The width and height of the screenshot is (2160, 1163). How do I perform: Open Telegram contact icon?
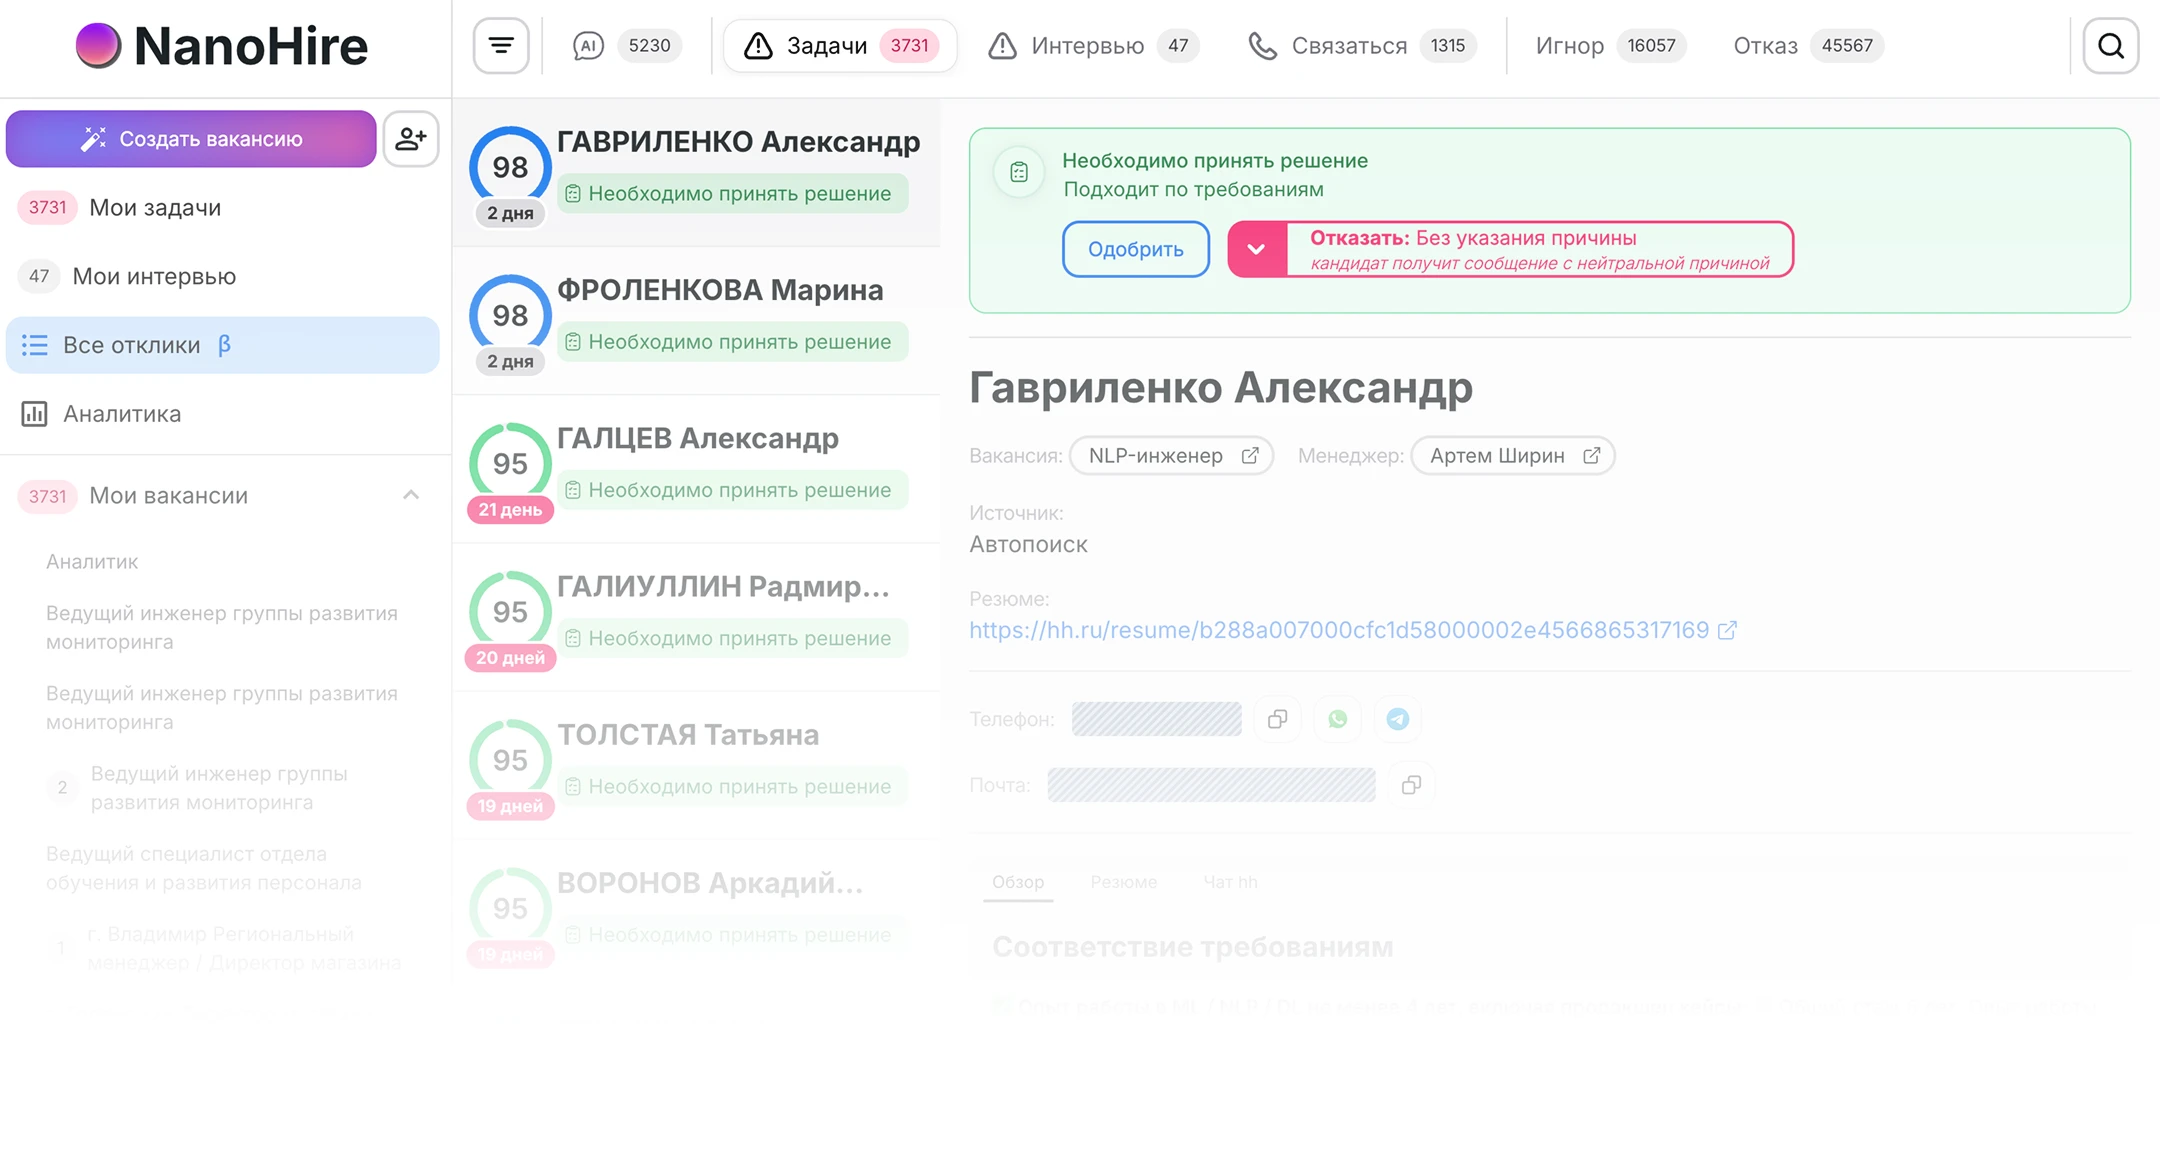click(x=1397, y=719)
